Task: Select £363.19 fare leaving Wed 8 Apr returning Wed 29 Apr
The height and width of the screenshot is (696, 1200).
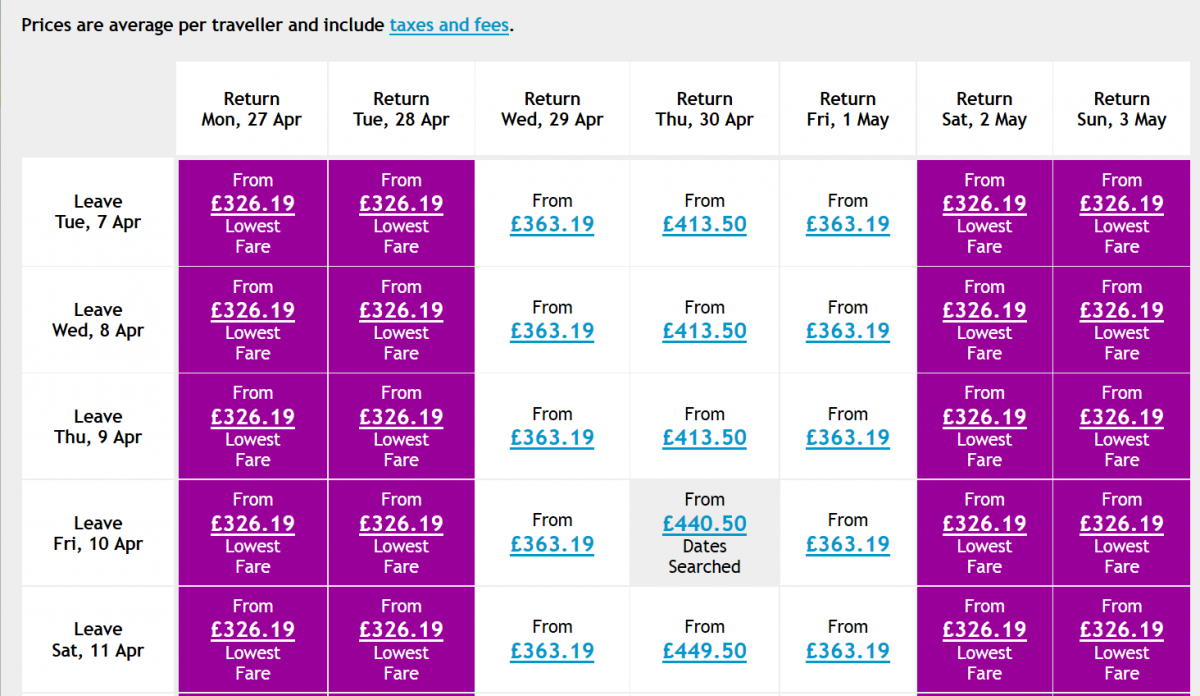Action: (x=552, y=331)
